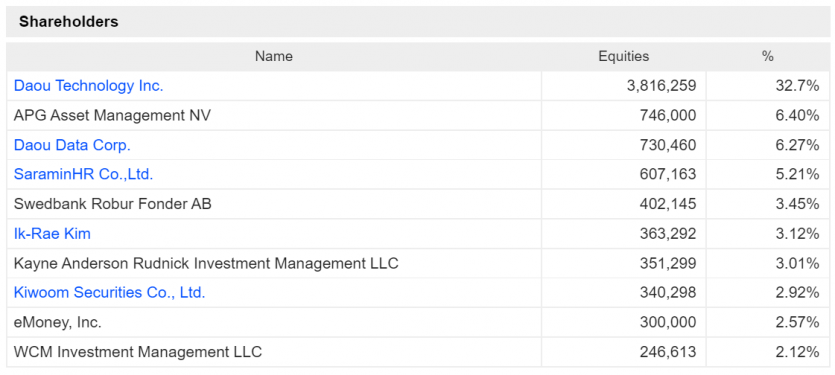Open the Ik-Rae Kim shareholder link
Image resolution: width=835 pixels, height=375 pixels.
click(52, 233)
